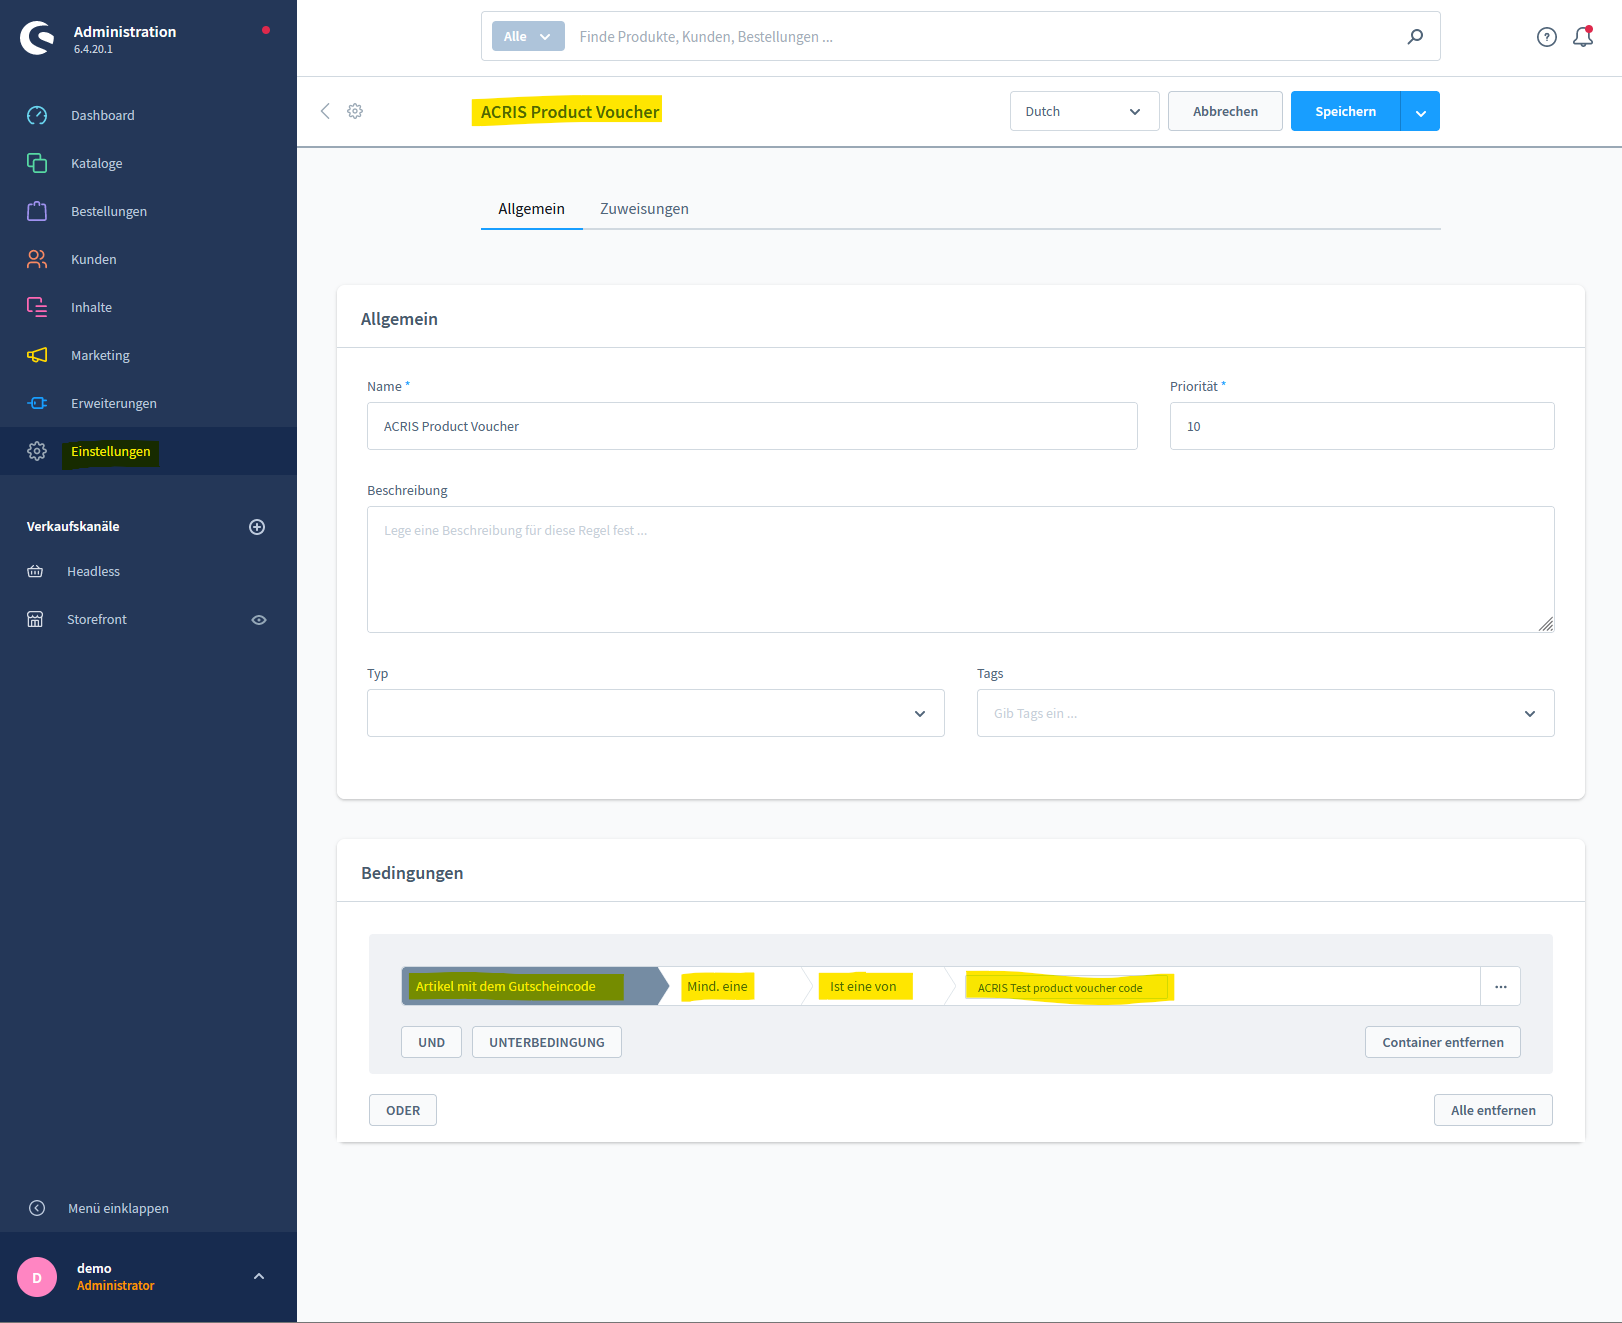Change the 'Mind. eine' selector
This screenshot has width=1622, height=1323.
click(x=736, y=986)
